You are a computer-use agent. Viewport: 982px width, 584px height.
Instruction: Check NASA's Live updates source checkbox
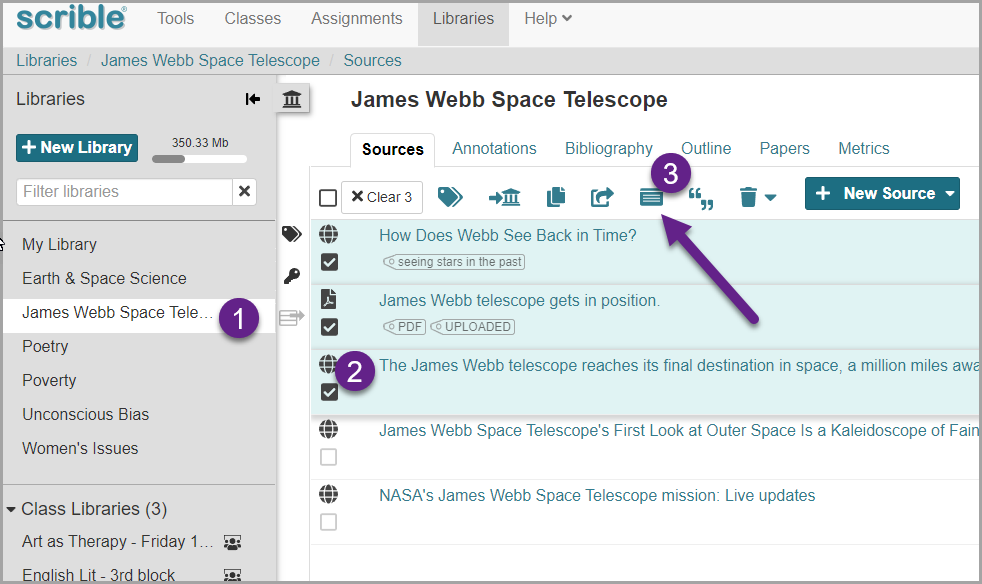pos(329,522)
